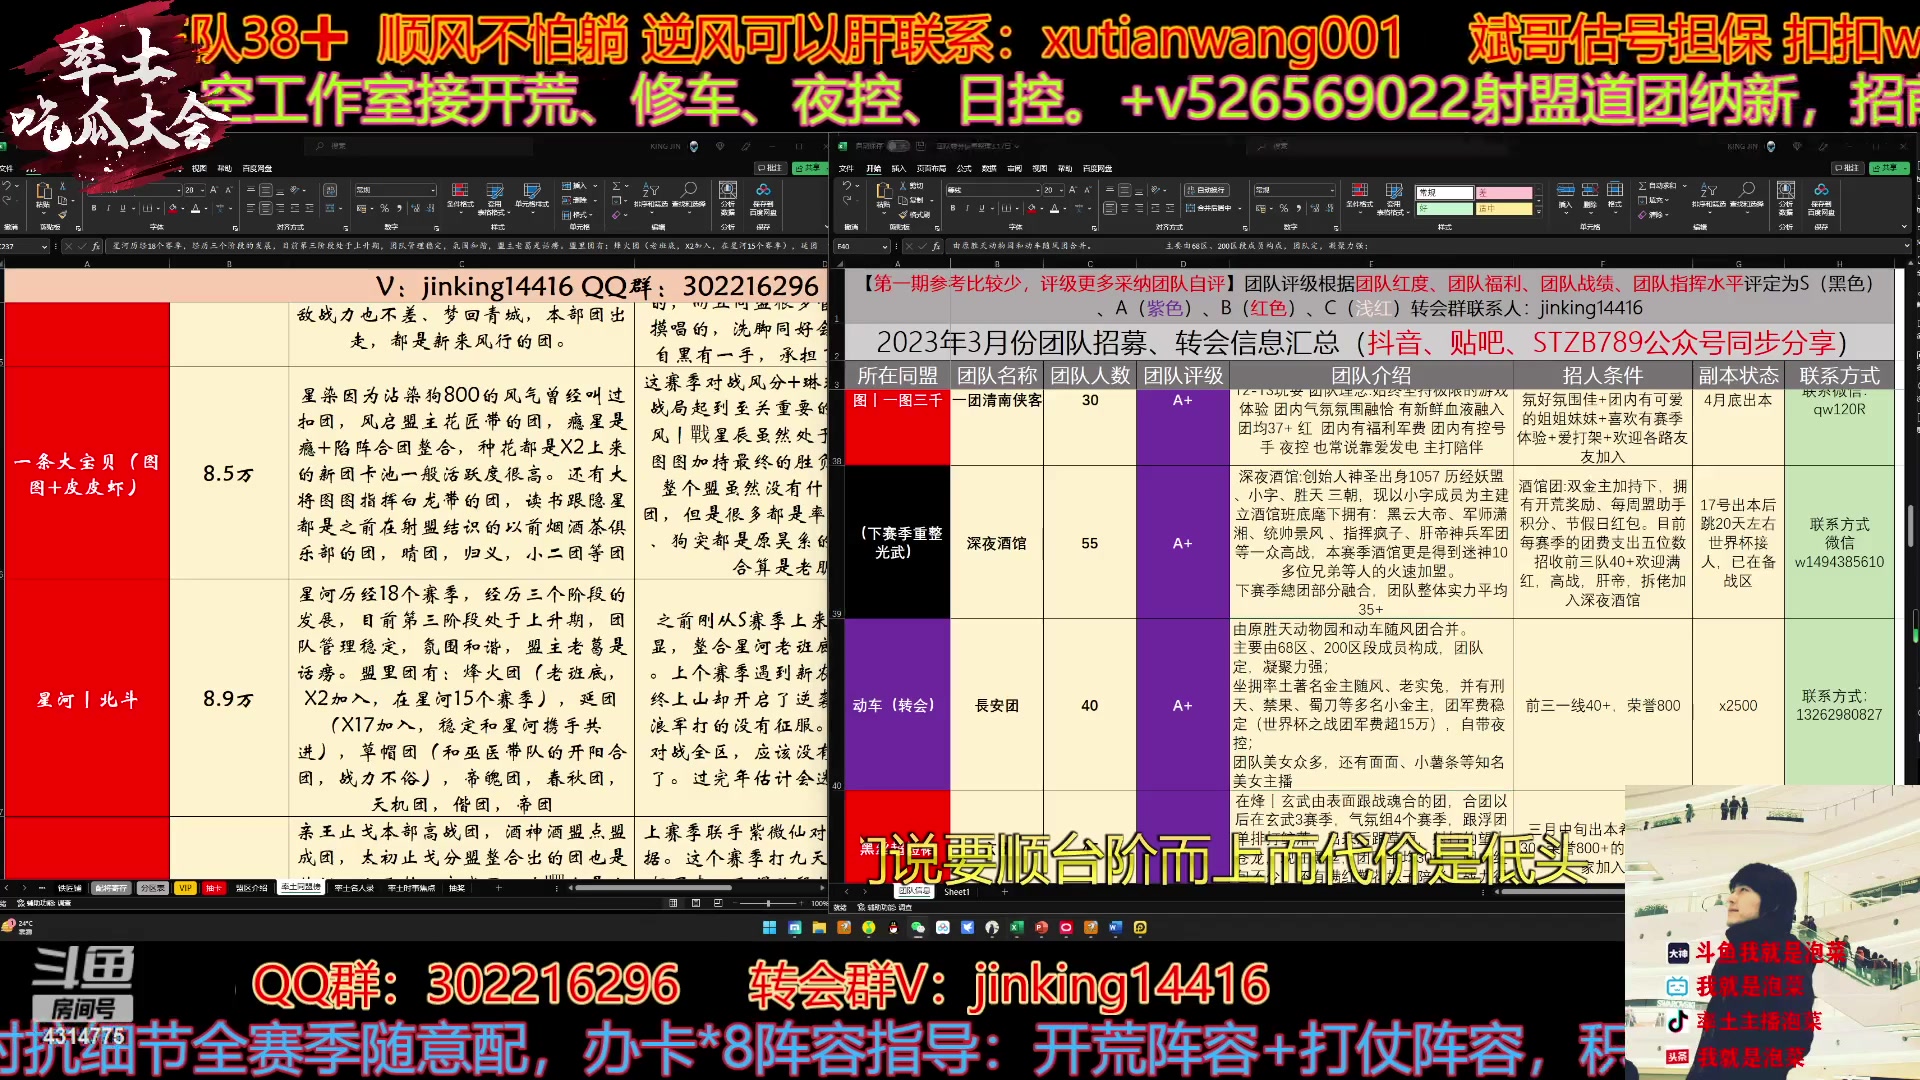Open number format dropdown in left Excel window
The height and width of the screenshot is (1080, 1920).
pyautogui.click(x=433, y=189)
